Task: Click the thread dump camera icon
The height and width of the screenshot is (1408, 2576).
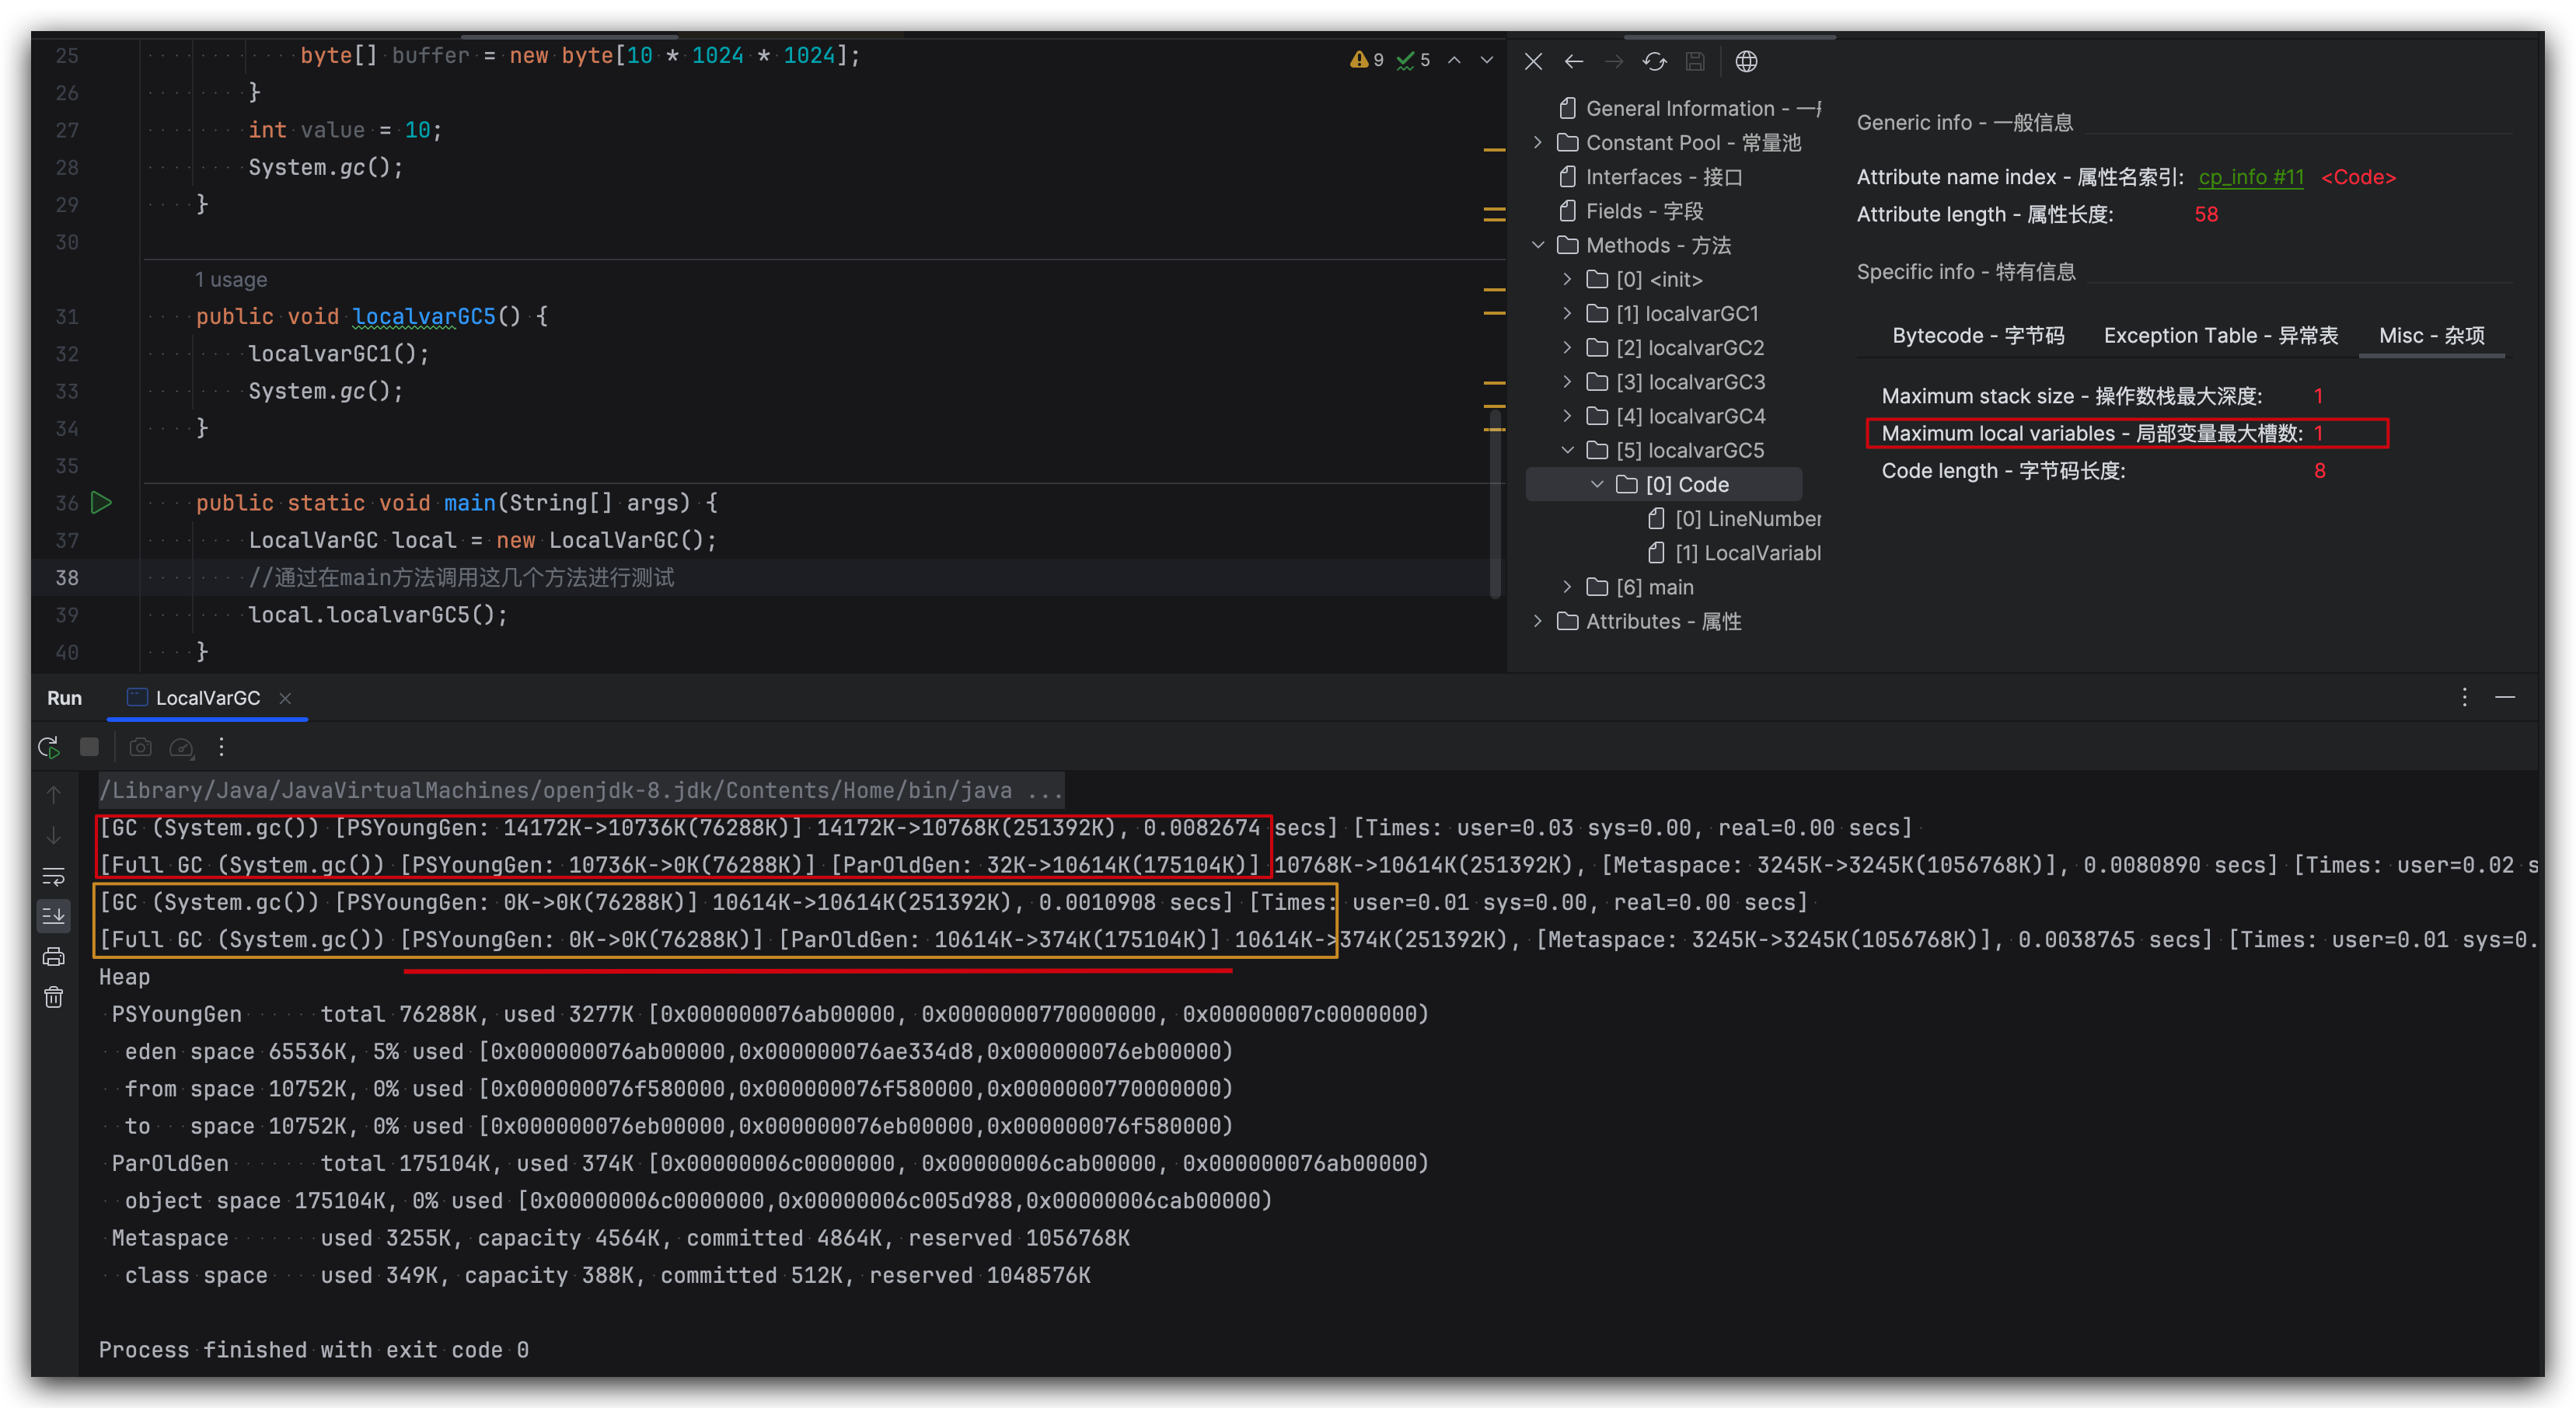Action: (141, 747)
